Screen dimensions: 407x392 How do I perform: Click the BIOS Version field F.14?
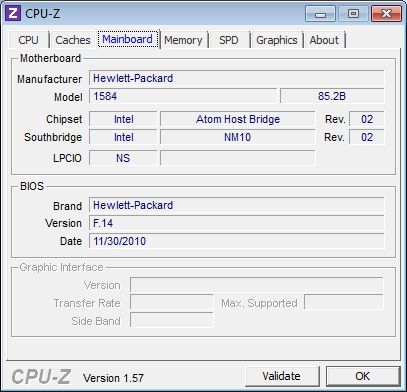[237, 223]
